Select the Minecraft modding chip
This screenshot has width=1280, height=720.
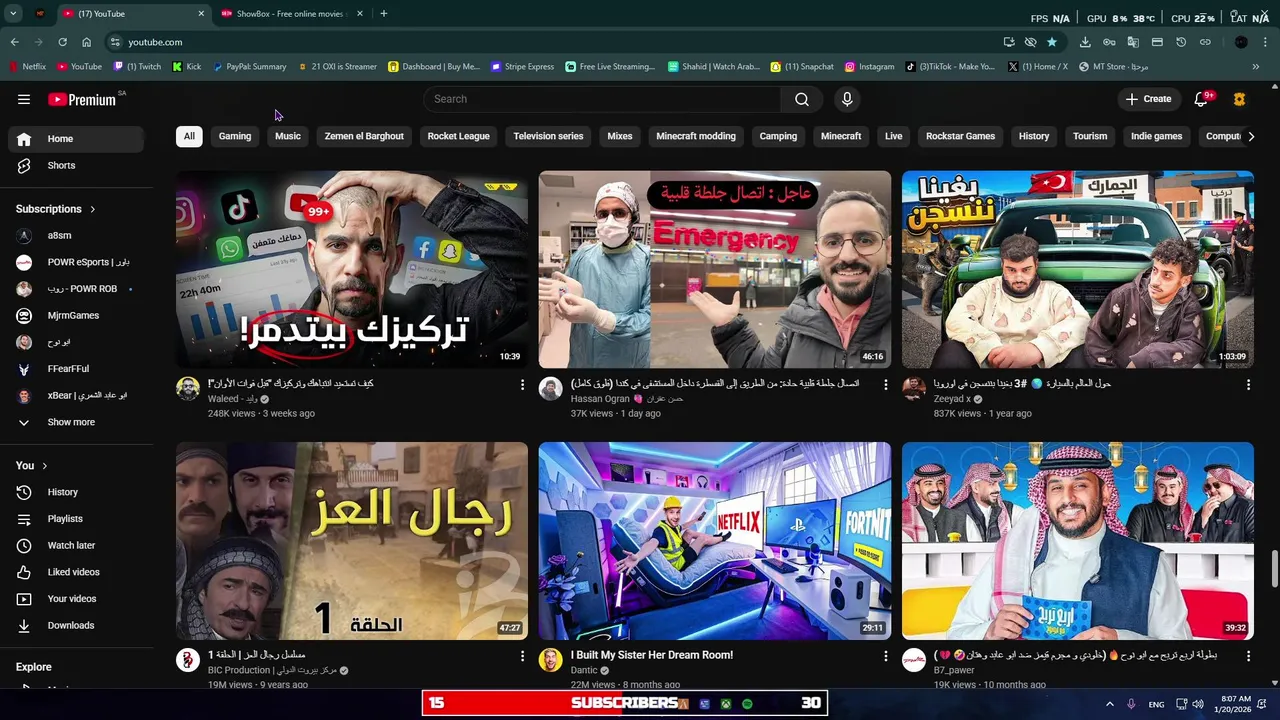coord(696,136)
